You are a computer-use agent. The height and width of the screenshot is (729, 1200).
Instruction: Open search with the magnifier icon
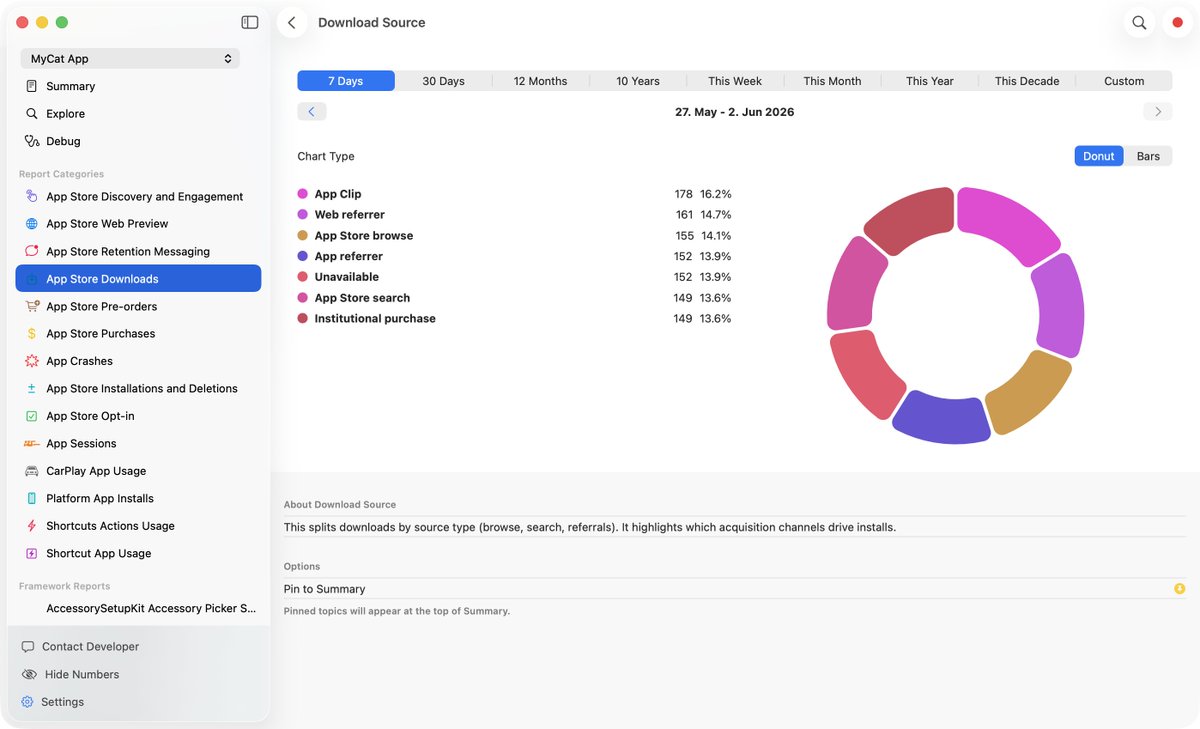(x=1139, y=22)
